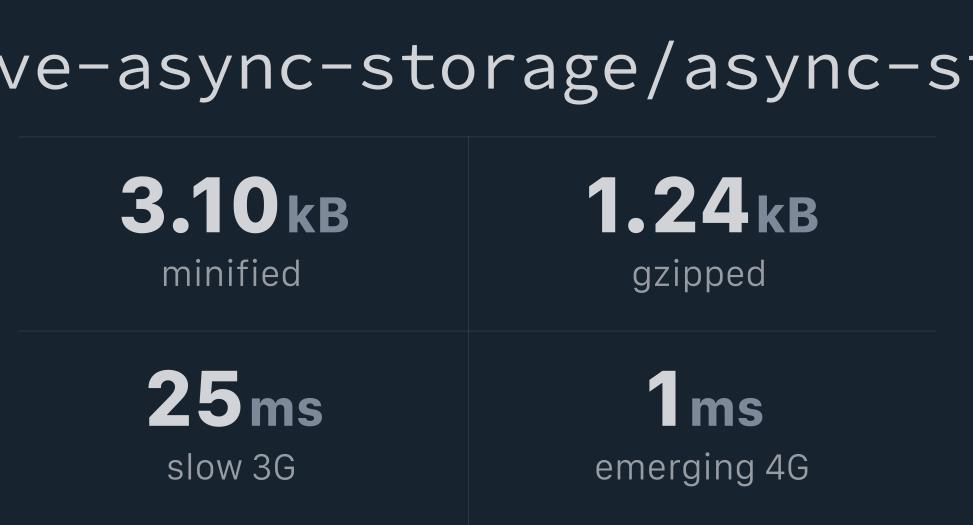This screenshot has height=525, width=973.
Task: Click the kB unit beside 1.24
Action: (x=787, y=215)
